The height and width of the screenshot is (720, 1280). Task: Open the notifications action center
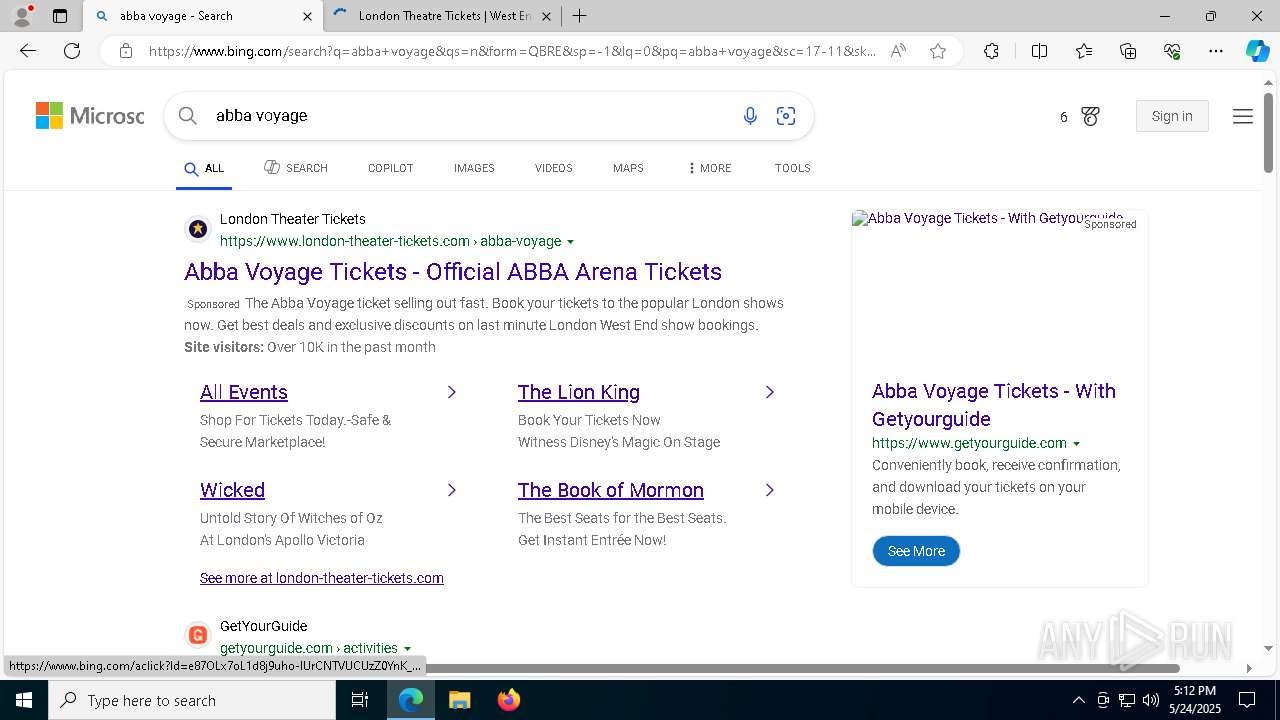point(1247,700)
